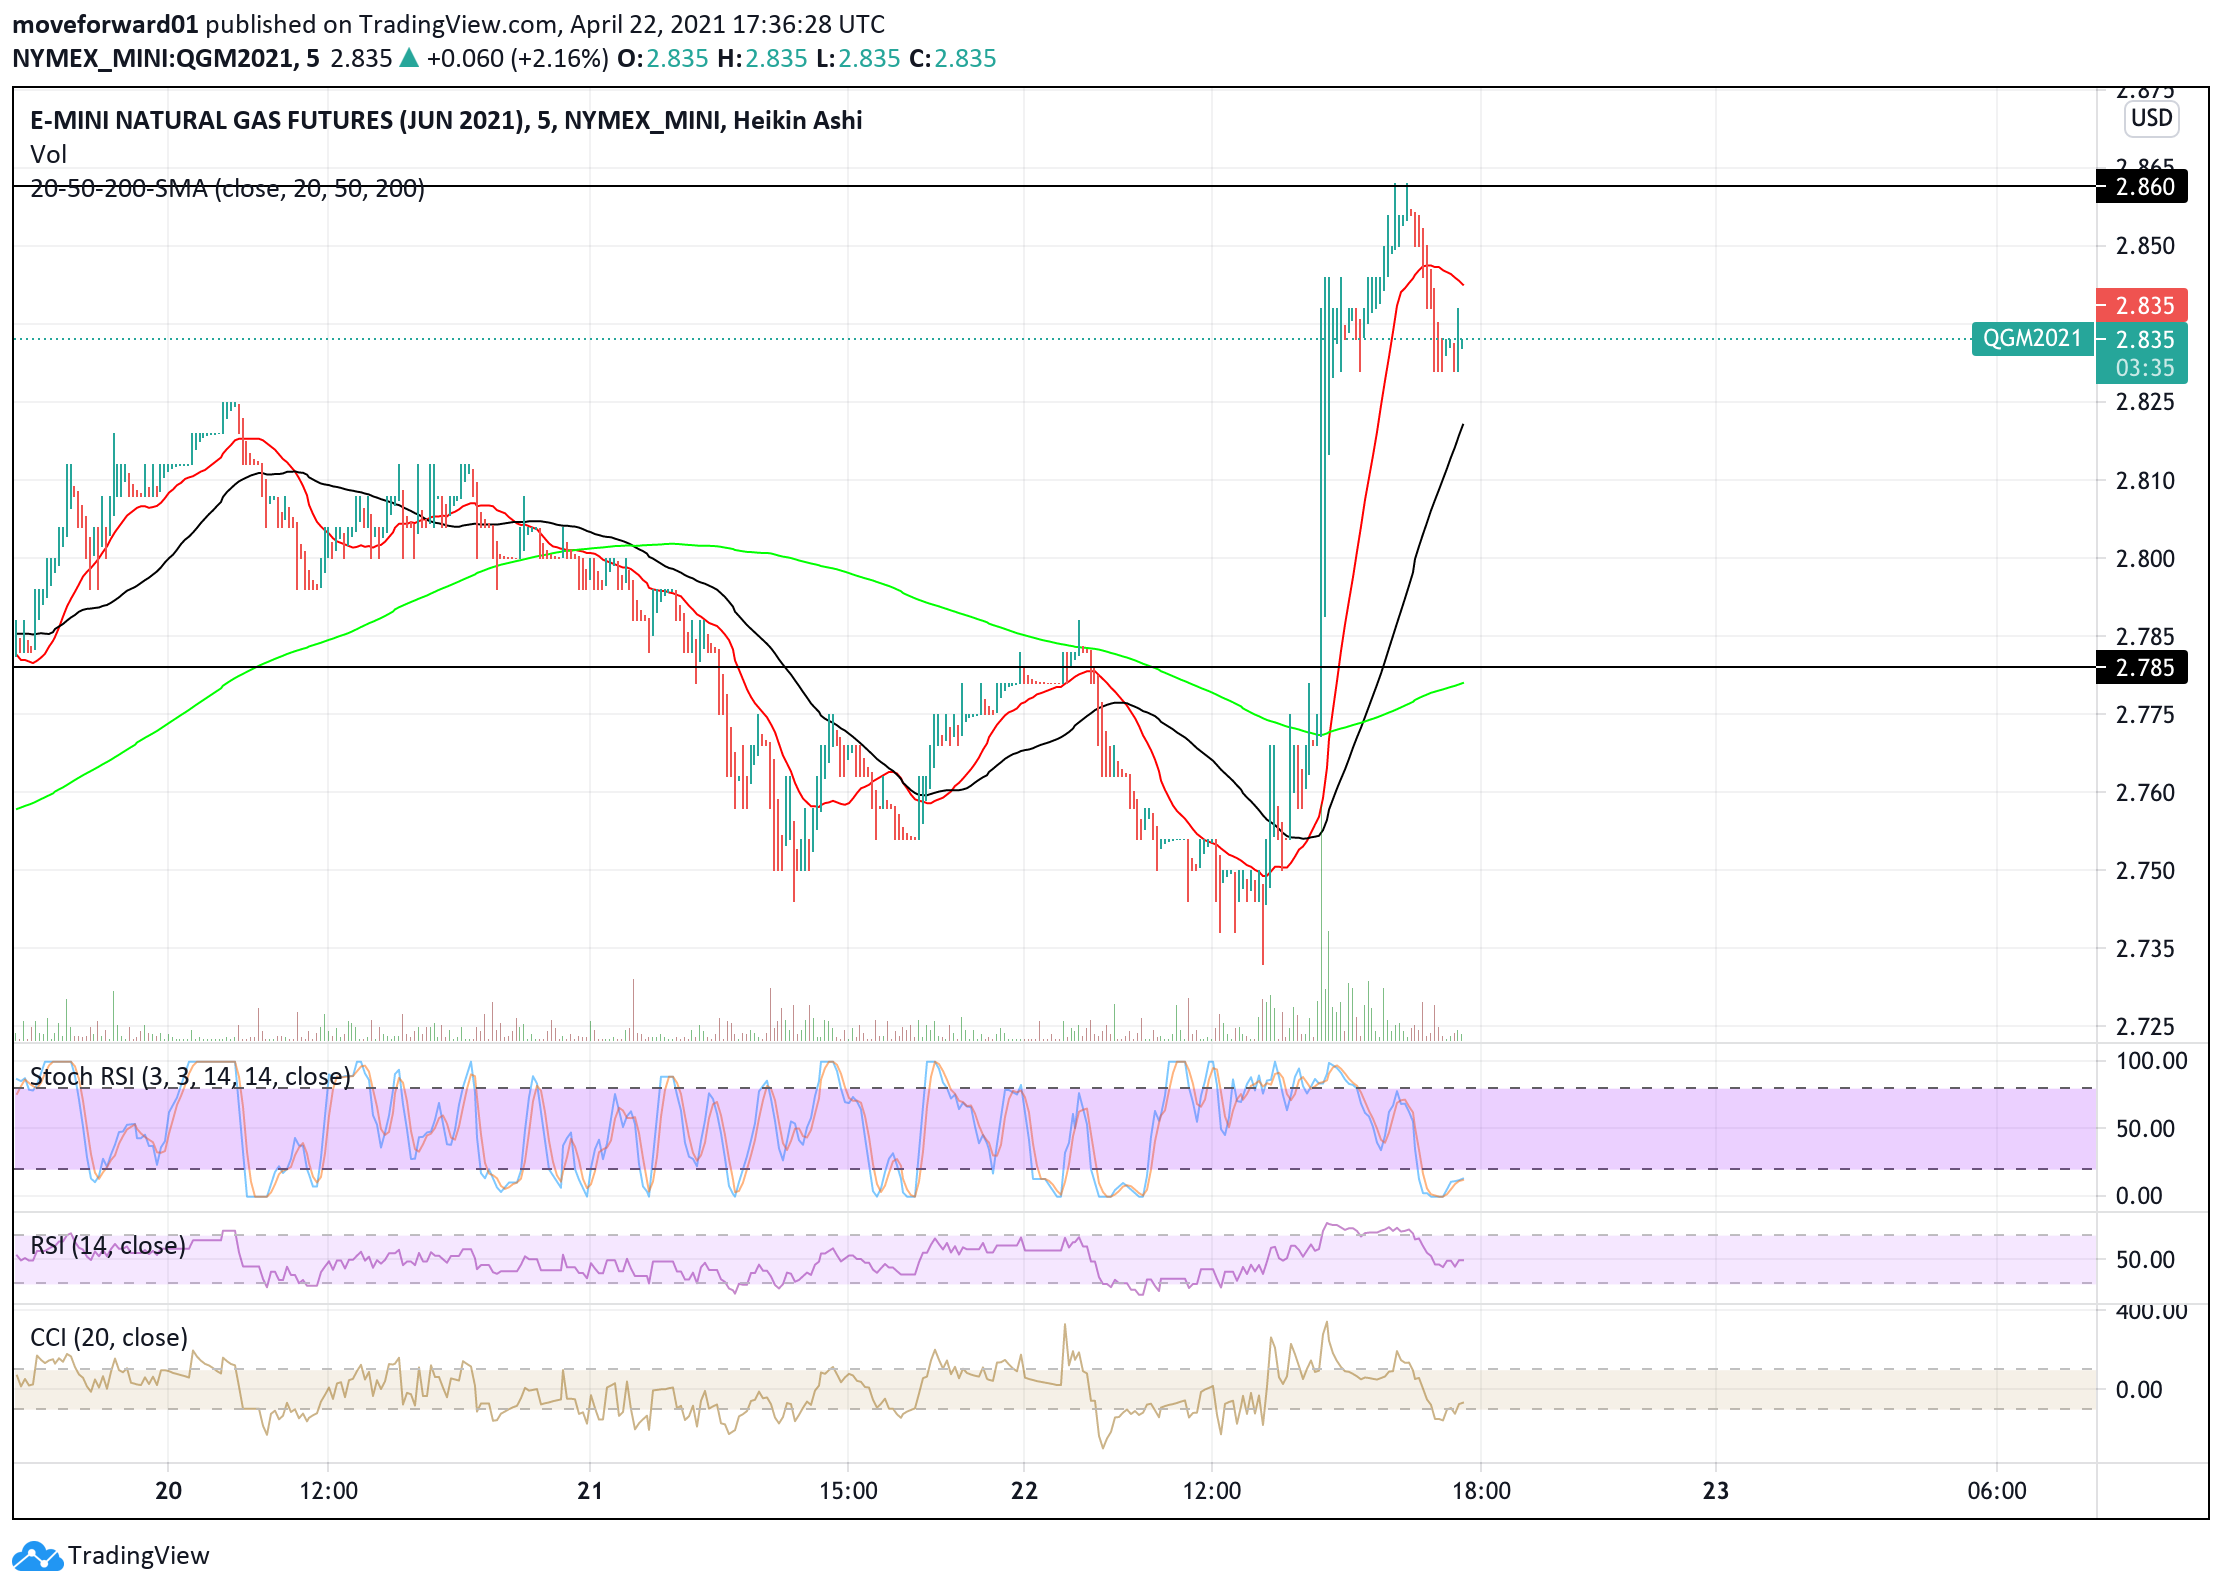Select the black 2.785 horizontal line label

click(x=2142, y=668)
